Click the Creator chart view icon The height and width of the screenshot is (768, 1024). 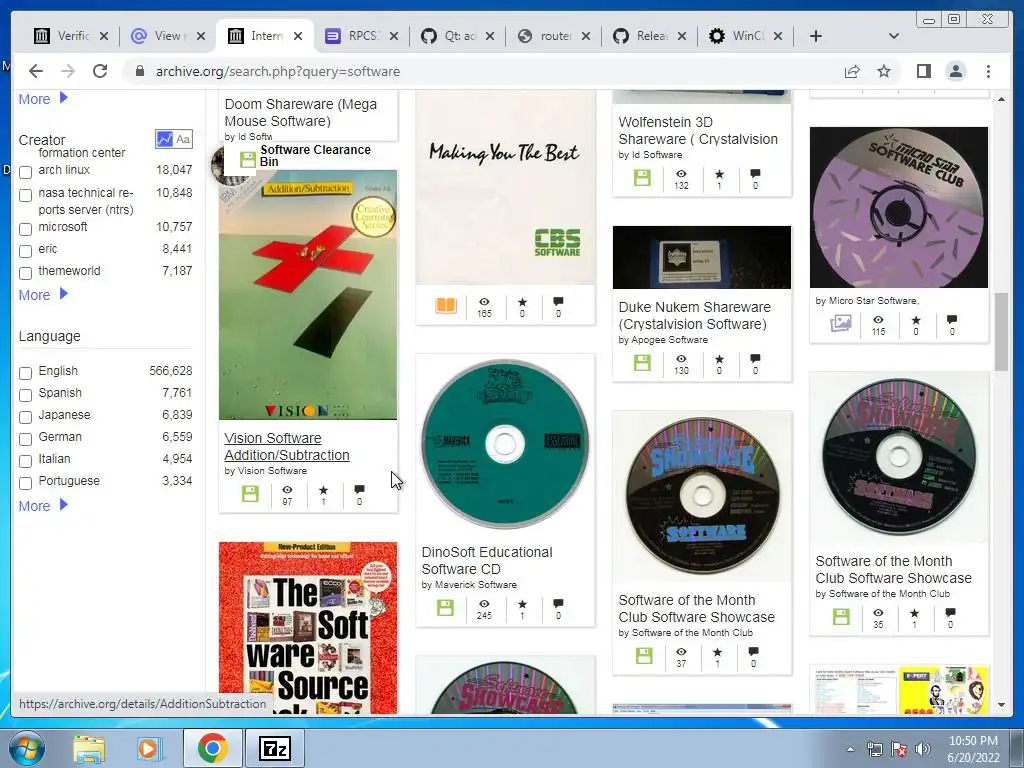tap(164, 139)
